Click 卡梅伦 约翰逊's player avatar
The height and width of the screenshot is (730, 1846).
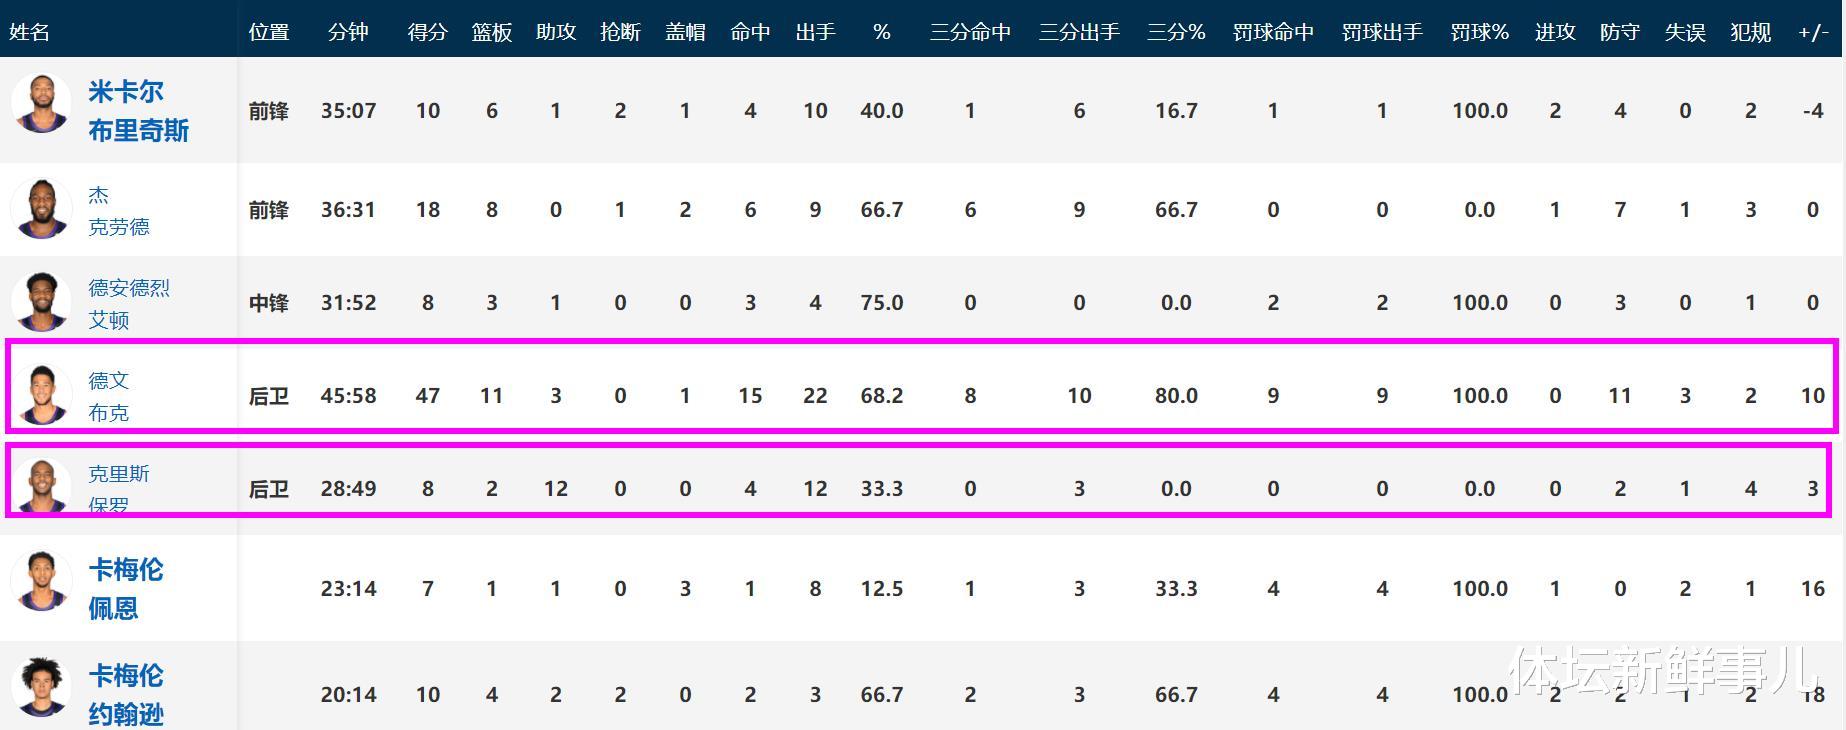[x=41, y=687]
